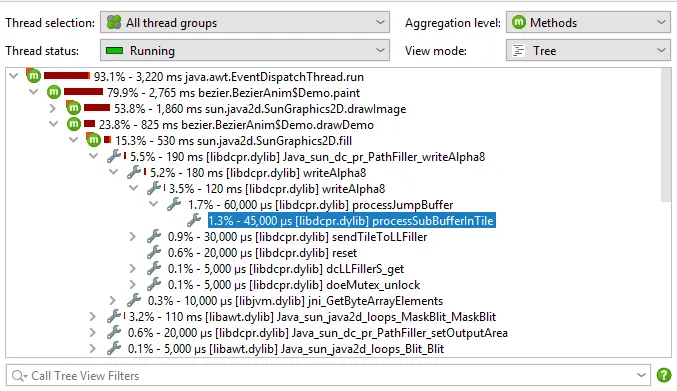Click wrench icon of 3.5% writeAlpha8
The image size is (677, 391).
pos(154,188)
